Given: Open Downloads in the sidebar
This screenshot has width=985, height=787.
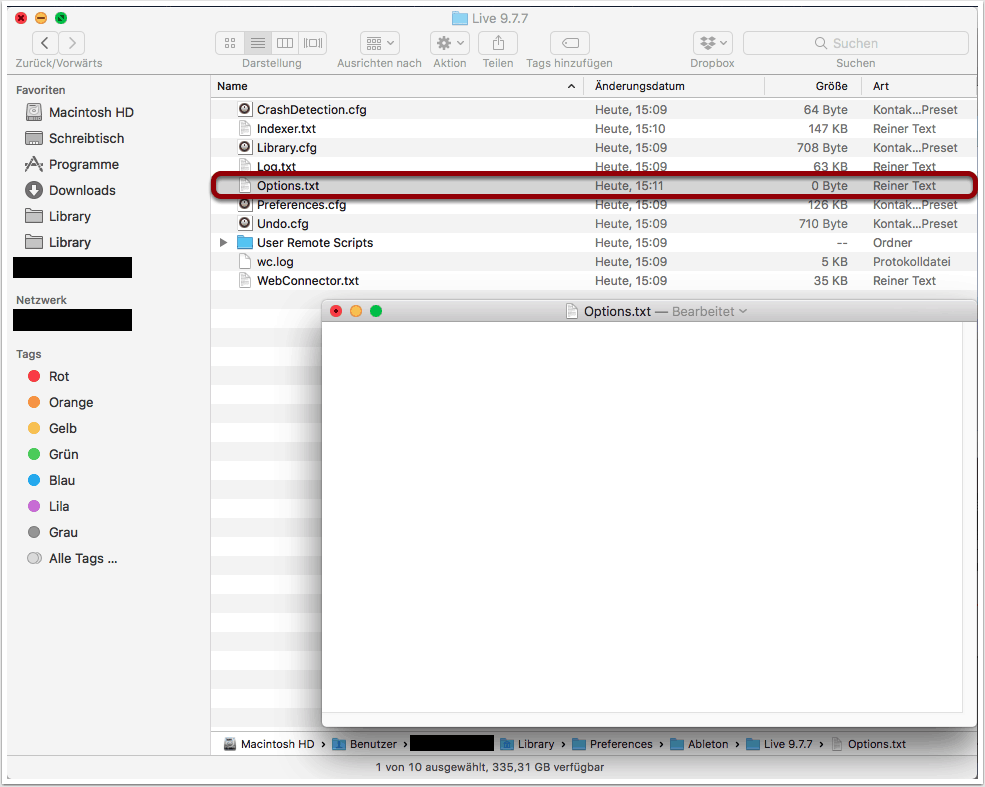Looking at the screenshot, I should coord(82,190).
